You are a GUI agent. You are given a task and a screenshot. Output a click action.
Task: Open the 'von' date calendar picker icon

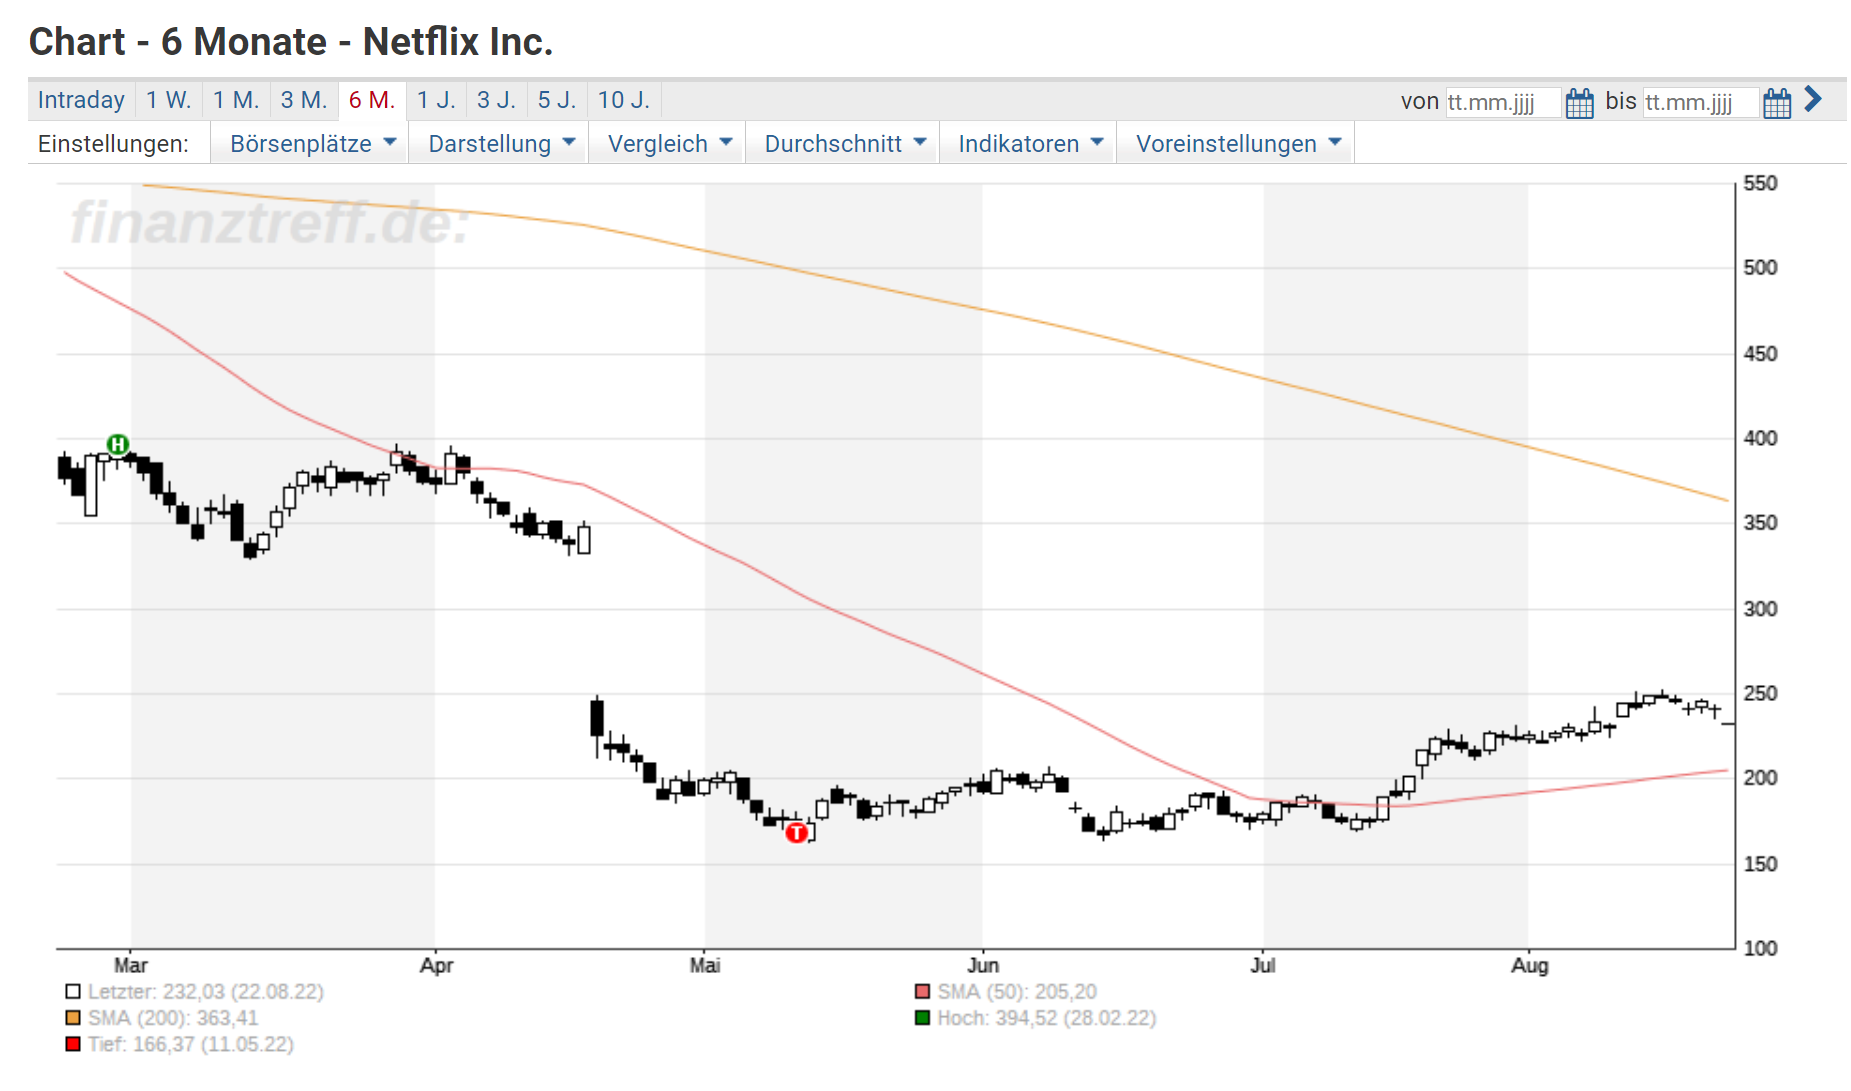pyautogui.click(x=1579, y=102)
